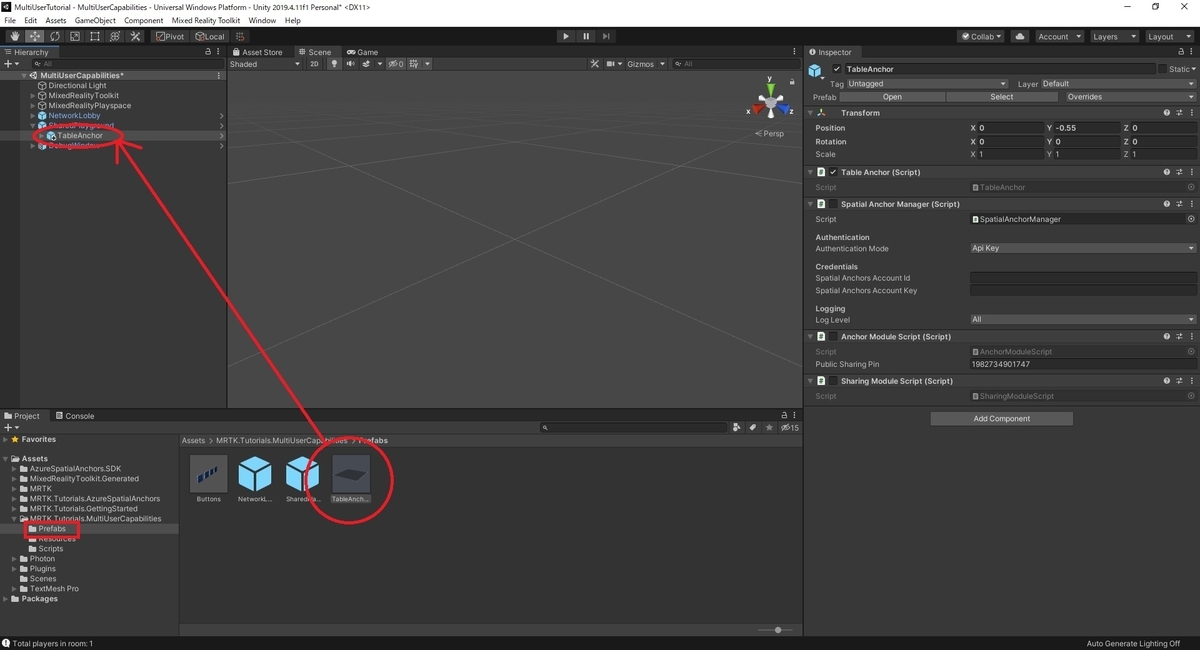This screenshot has height=650, width=1200.
Task: Click the cloud Services icon
Action: tap(1020, 37)
